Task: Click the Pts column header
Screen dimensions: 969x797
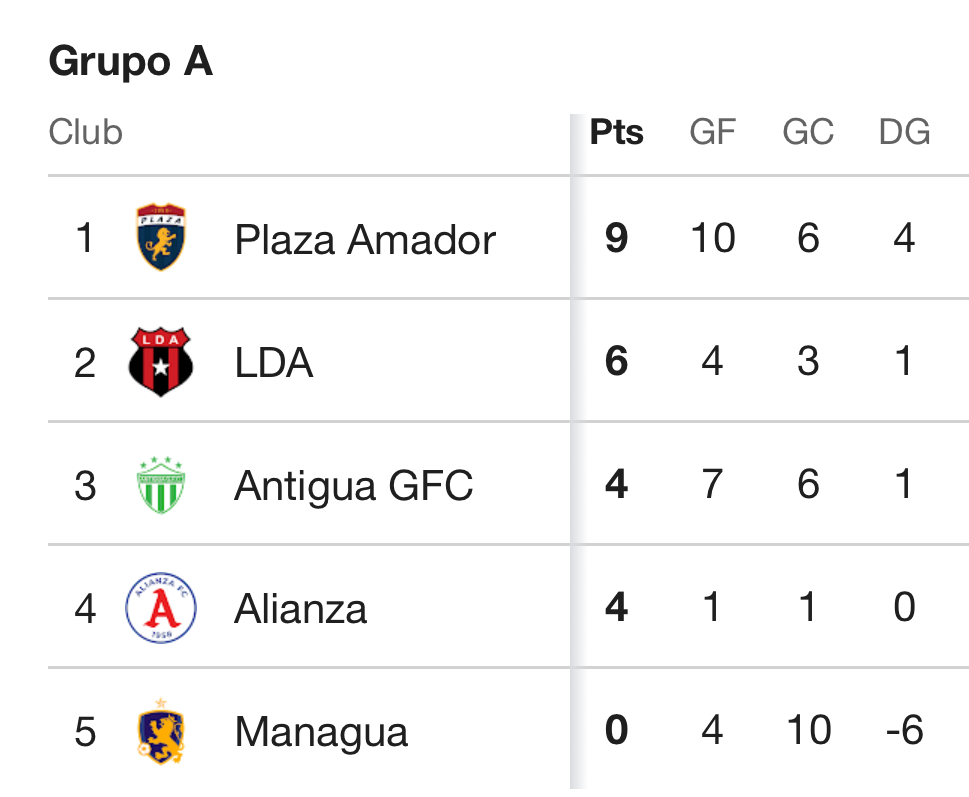Action: pyautogui.click(x=616, y=132)
